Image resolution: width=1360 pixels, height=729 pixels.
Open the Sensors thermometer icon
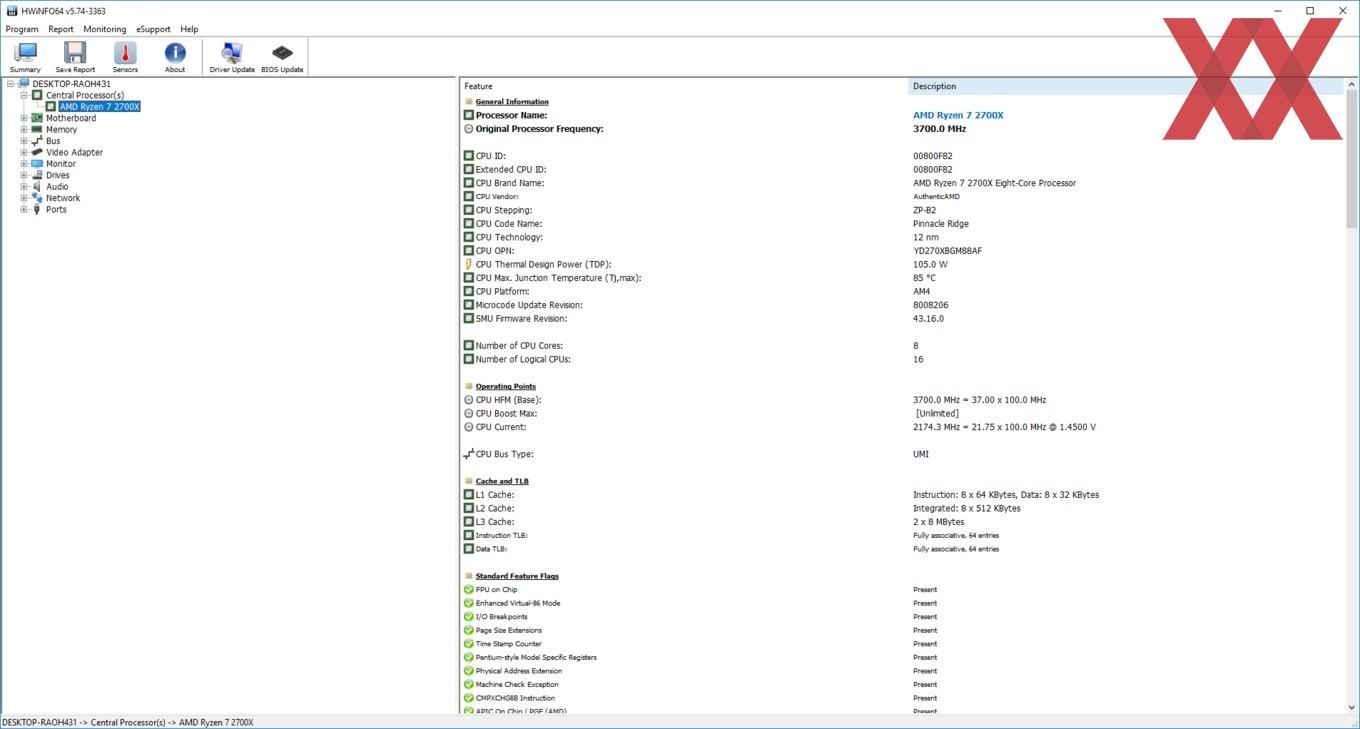125,57
